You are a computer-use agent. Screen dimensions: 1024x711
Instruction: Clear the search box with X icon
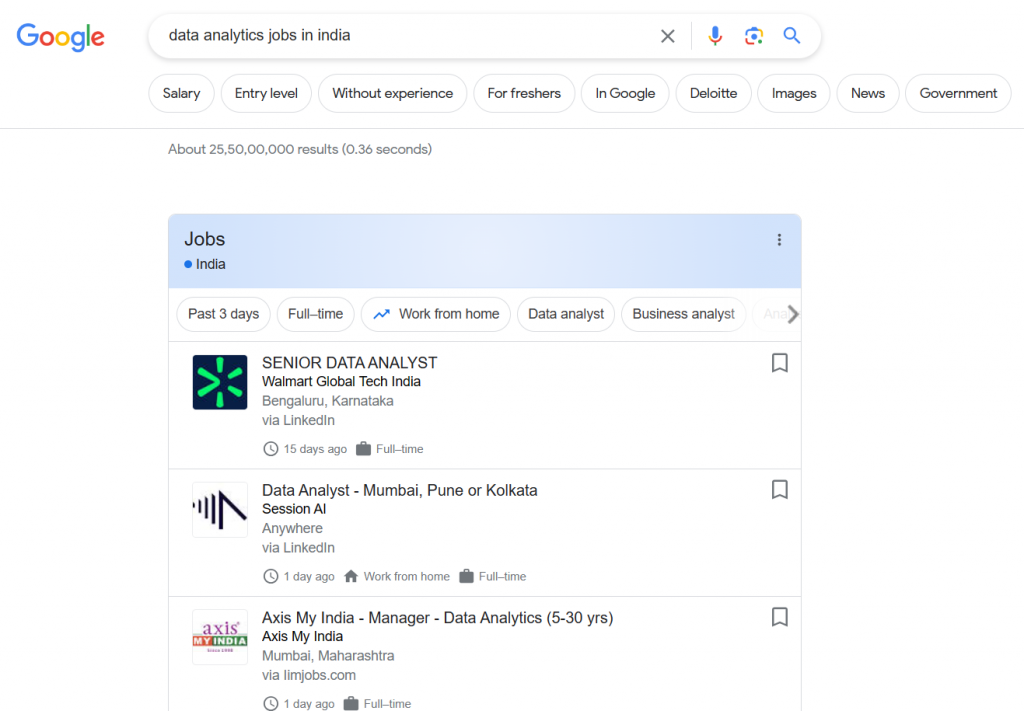667,36
